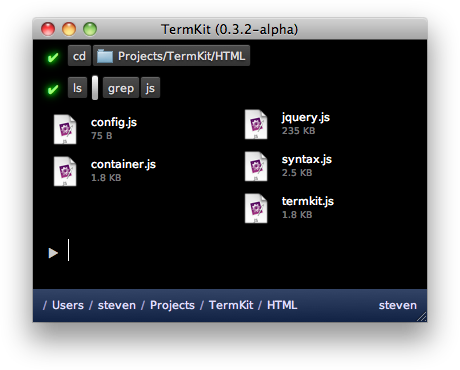This screenshot has height=370, width=460.
Task: Click the syntax.js file icon
Action: tap(256, 166)
